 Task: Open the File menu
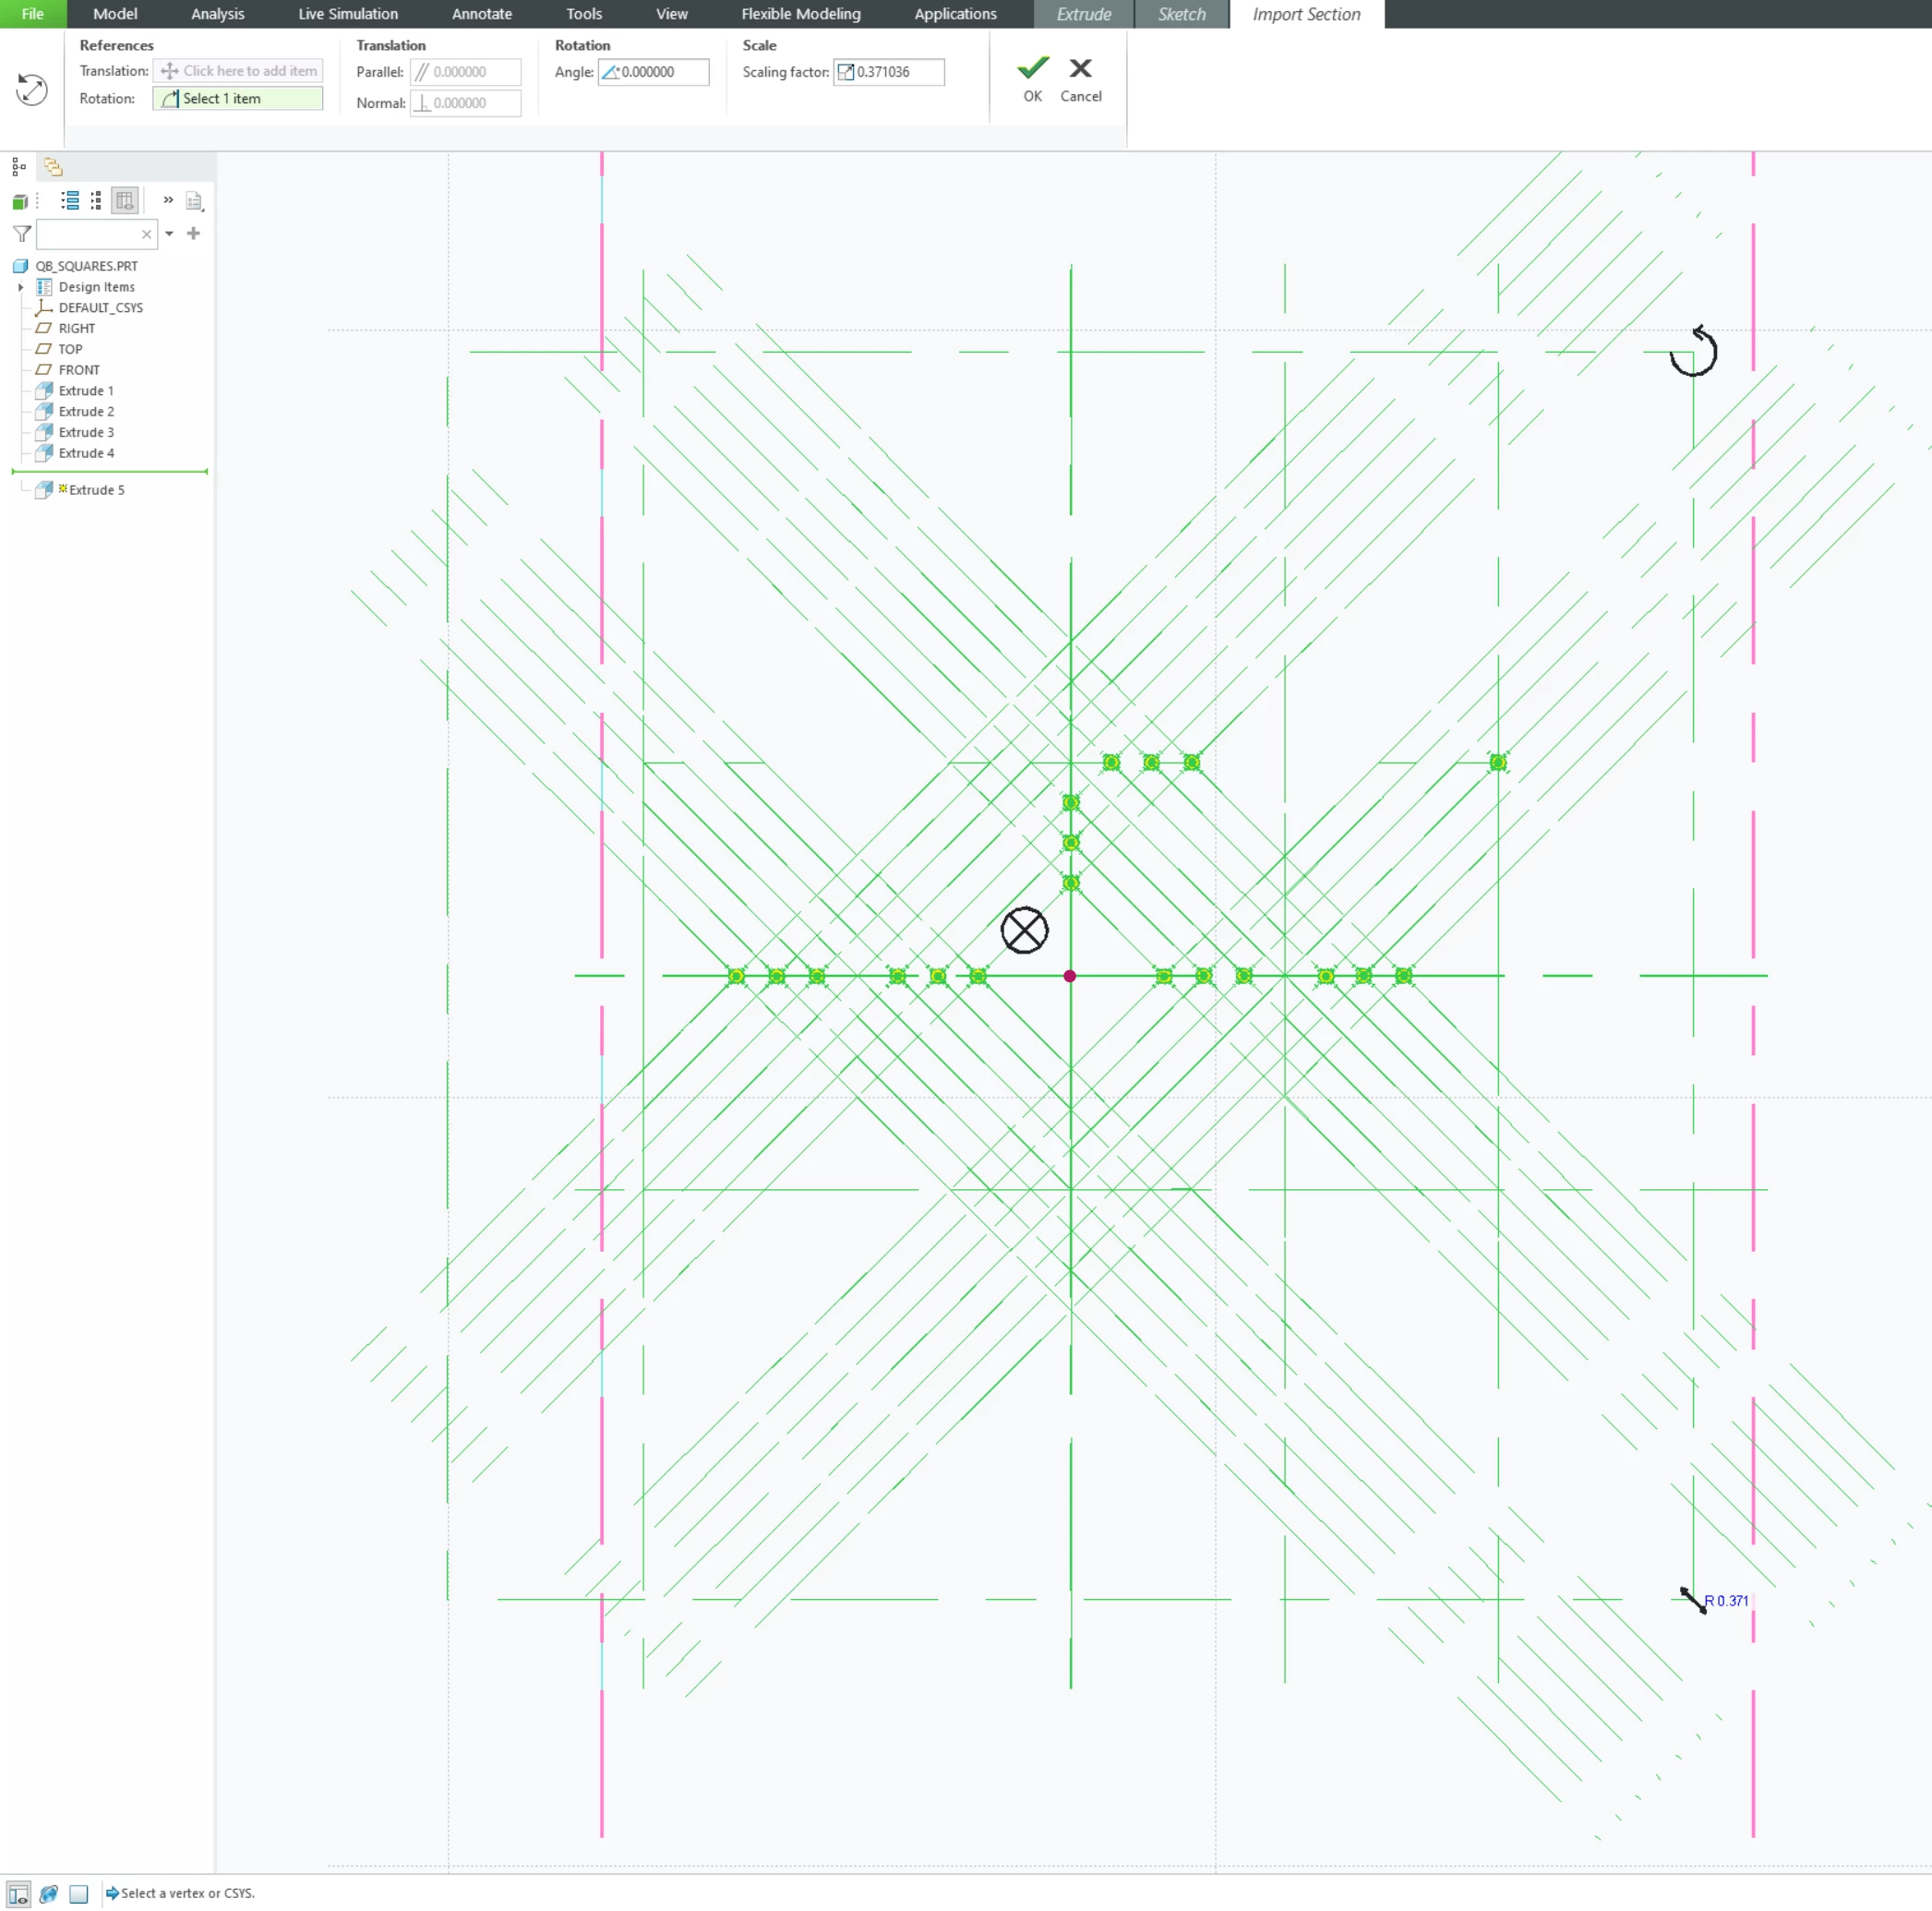pos(33,14)
